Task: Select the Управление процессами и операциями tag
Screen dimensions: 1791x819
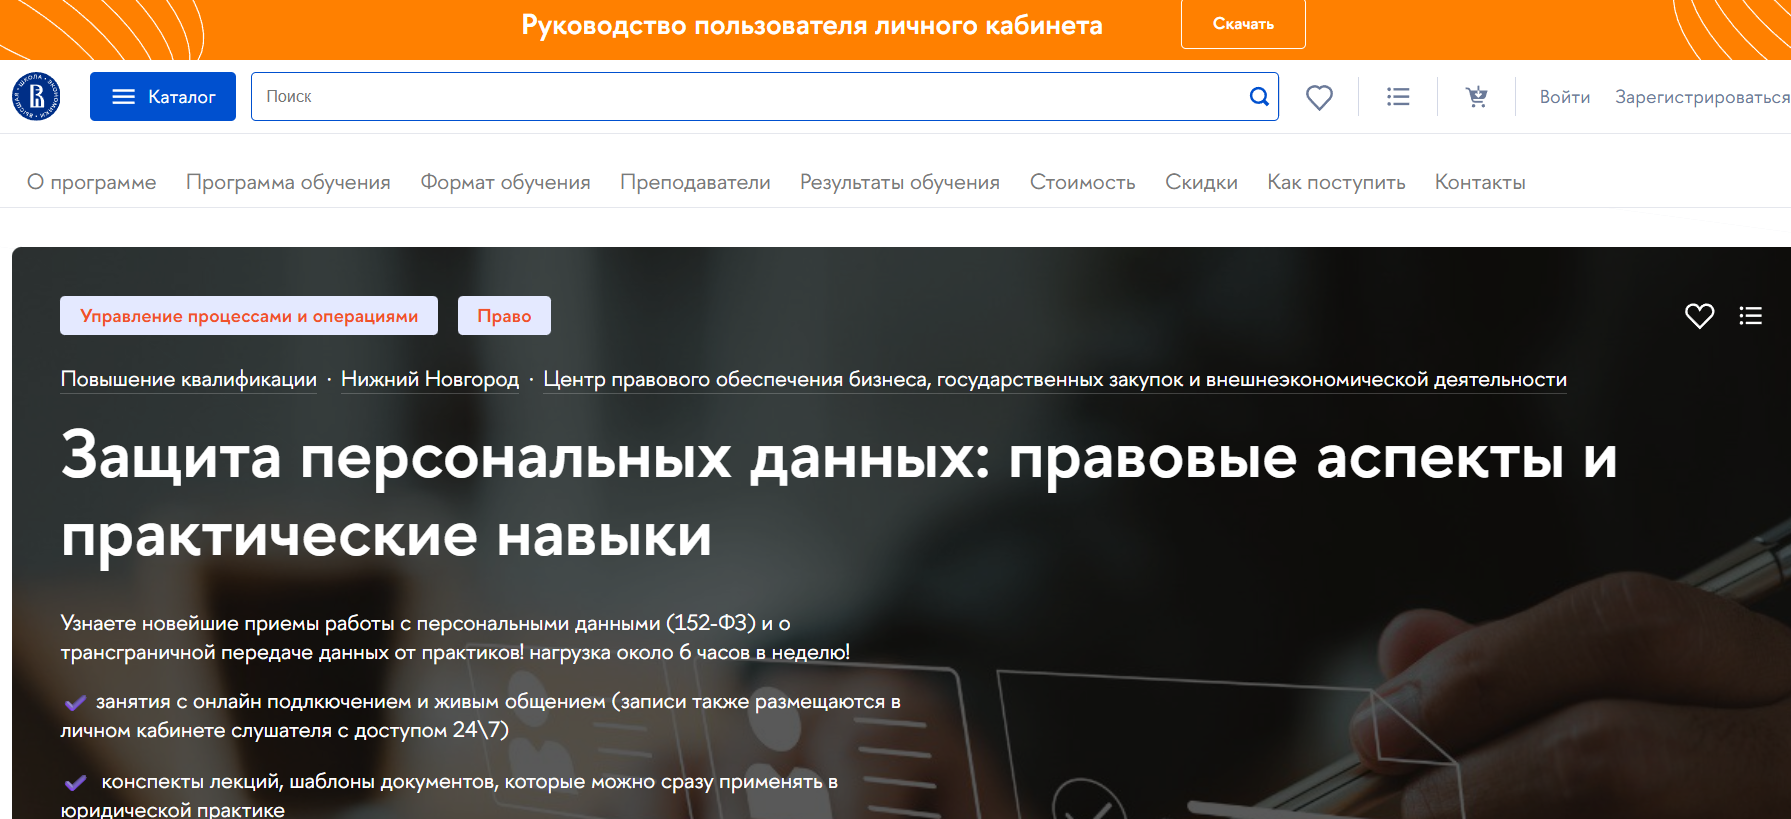Action: pyautogui.click(x=249, y=316)
